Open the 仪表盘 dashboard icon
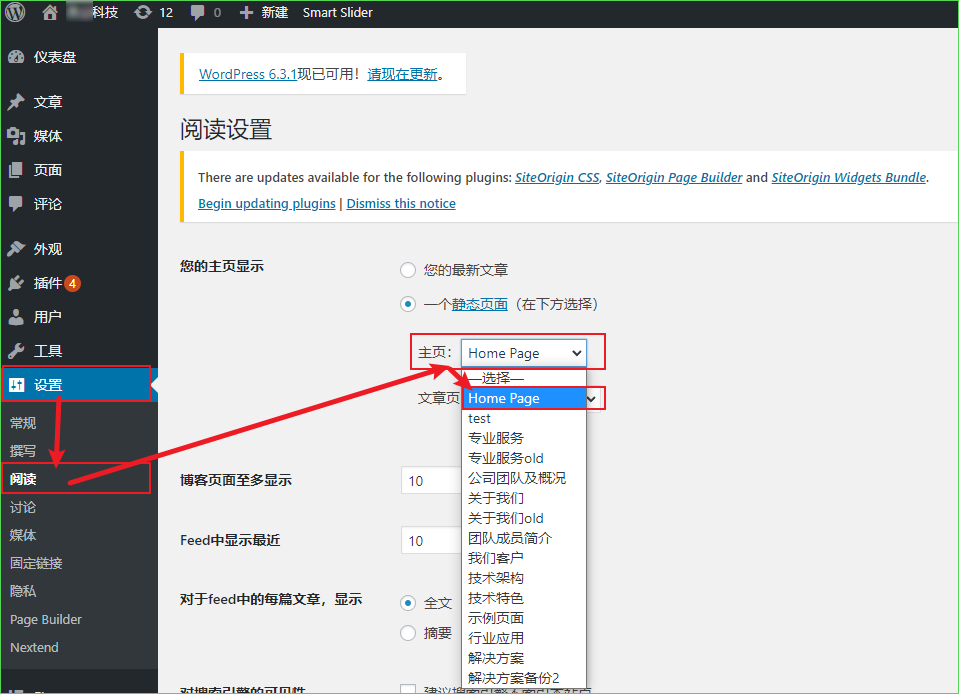This screenshot has width=959, height=694. pyautogui.click(x=17, y=57)
